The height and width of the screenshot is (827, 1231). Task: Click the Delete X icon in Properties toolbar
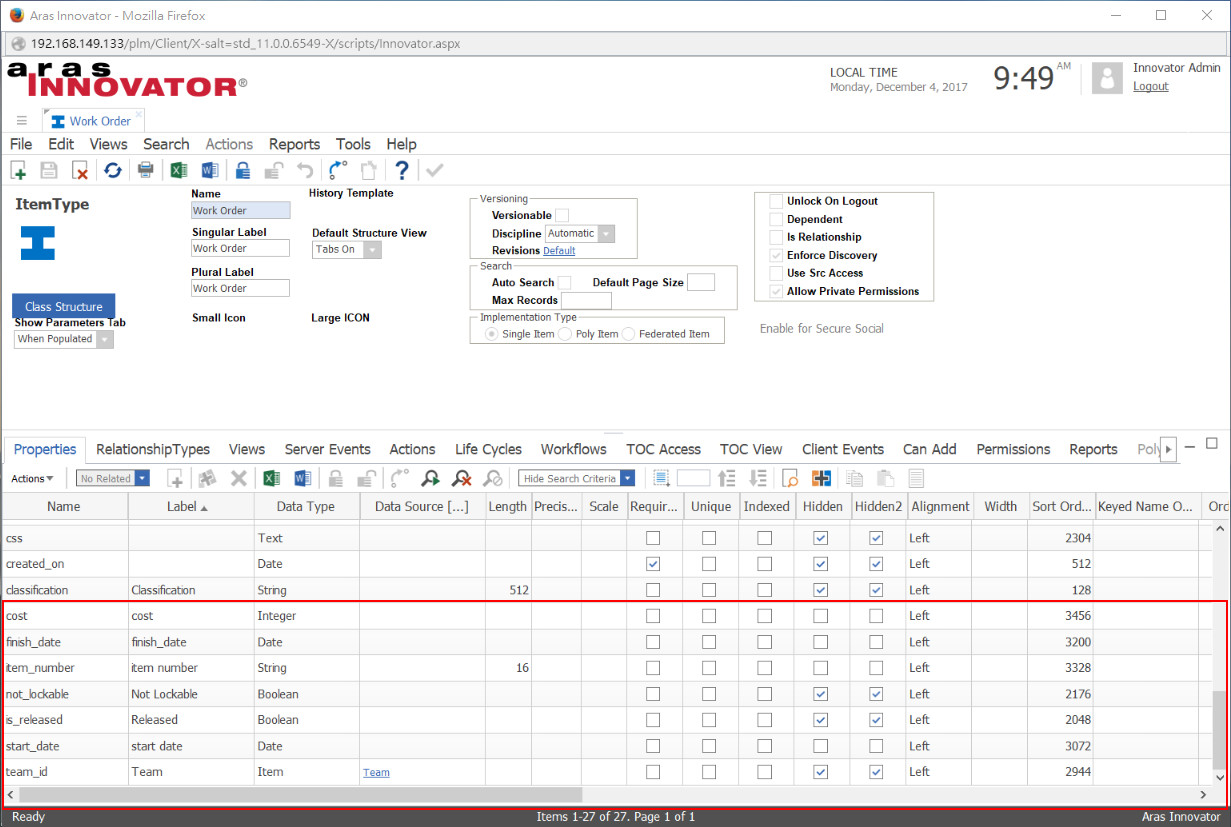[x=239, y=478]
